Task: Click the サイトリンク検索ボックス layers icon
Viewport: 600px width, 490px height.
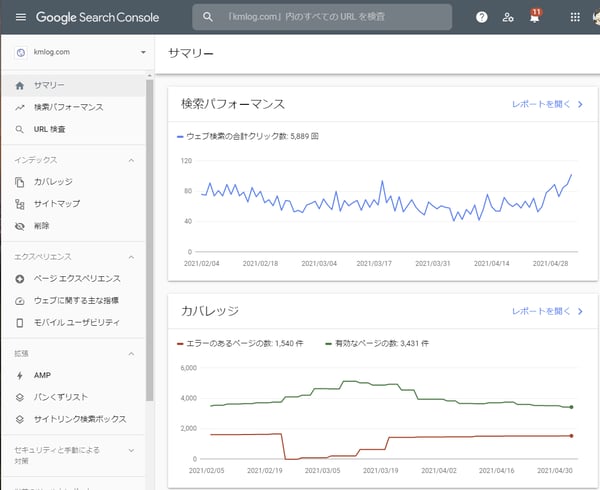Action: pos(20,419)
